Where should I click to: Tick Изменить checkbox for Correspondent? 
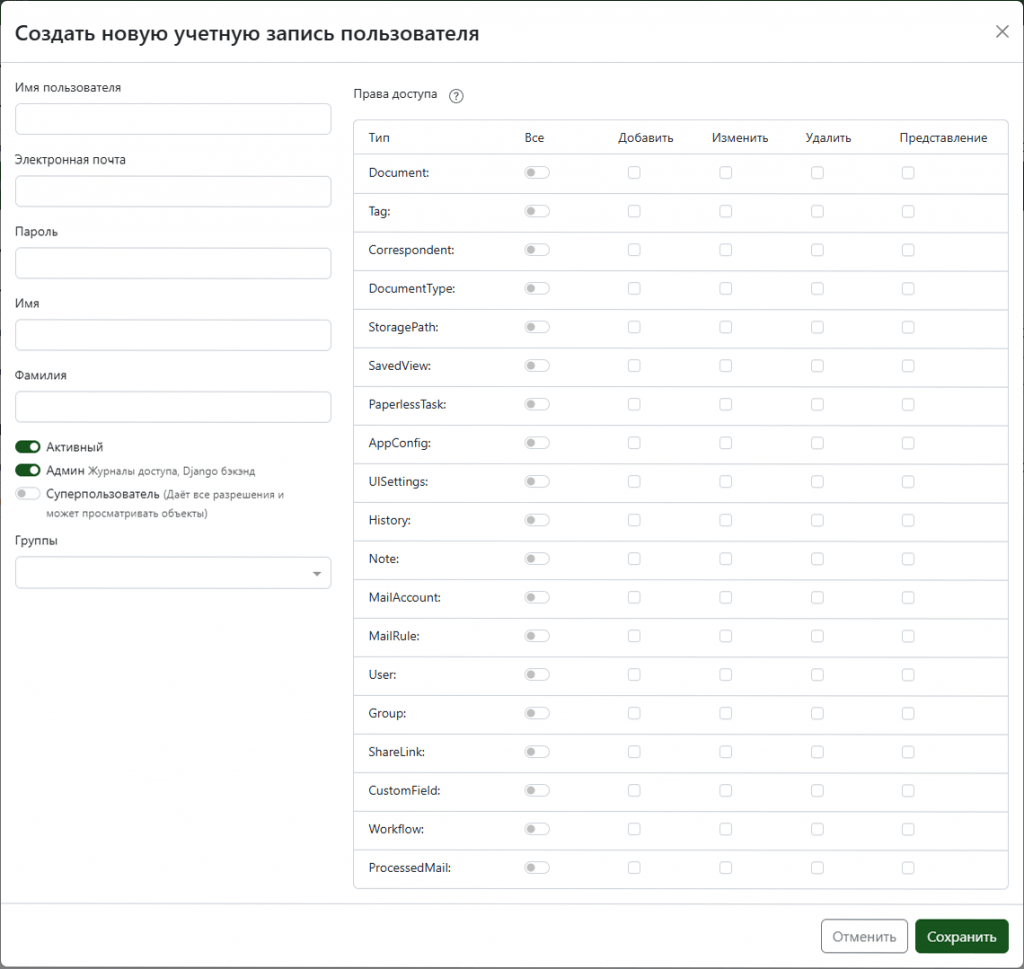(x=725, y=250)
